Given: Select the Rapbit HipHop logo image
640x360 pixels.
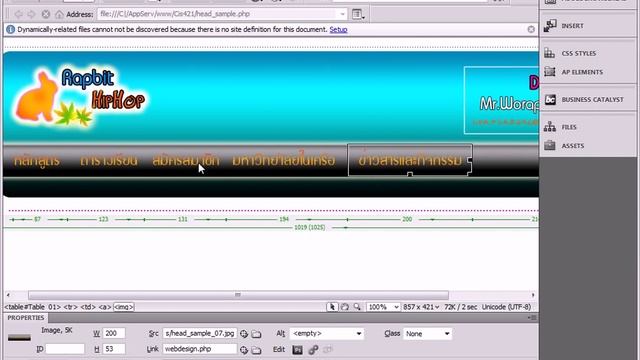Looking at the screenshot, I should click(x=80, y=97).
